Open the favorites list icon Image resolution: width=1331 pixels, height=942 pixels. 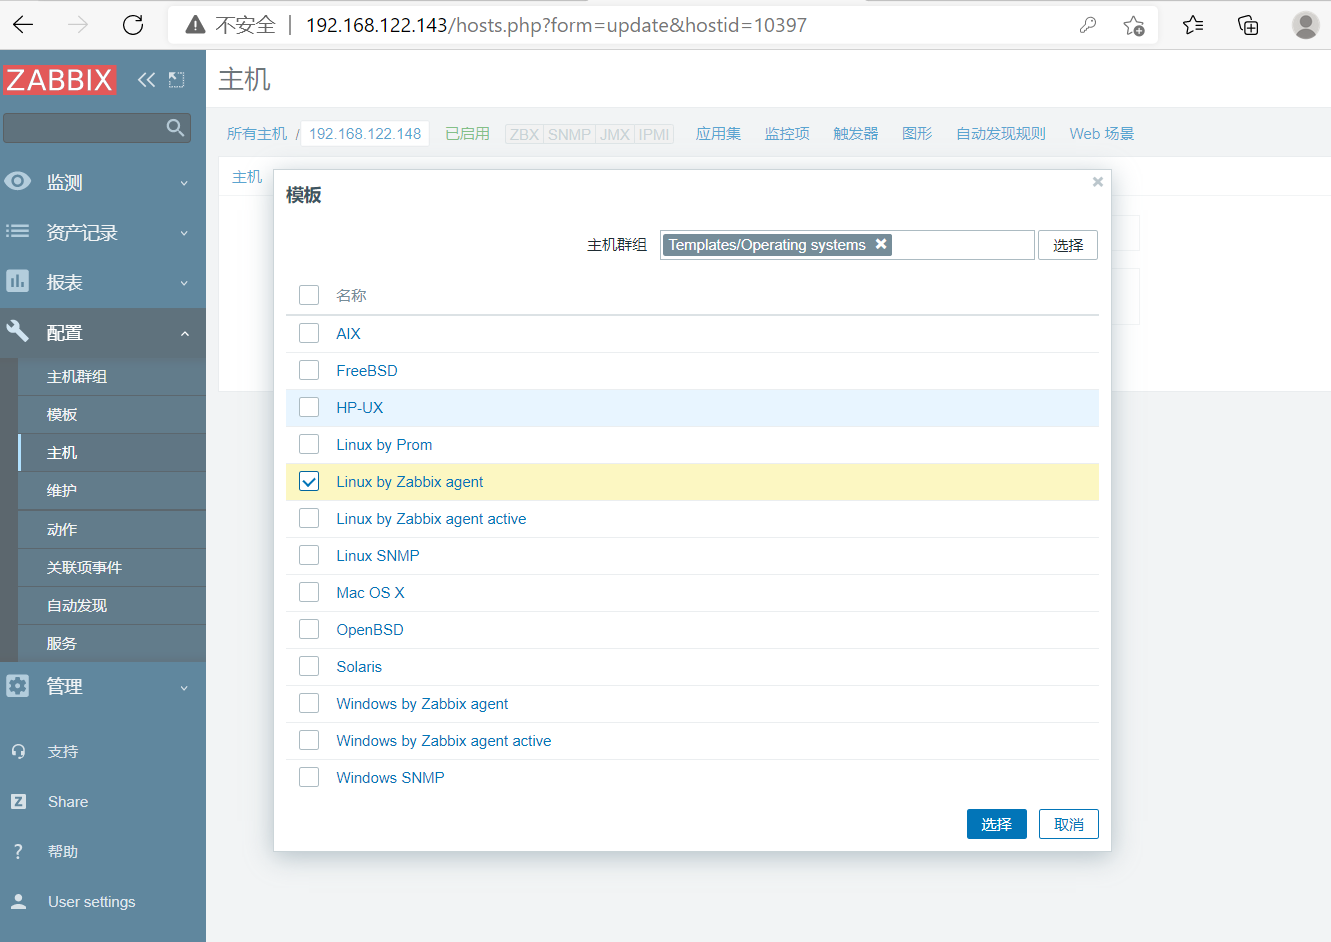(1193, 25)
